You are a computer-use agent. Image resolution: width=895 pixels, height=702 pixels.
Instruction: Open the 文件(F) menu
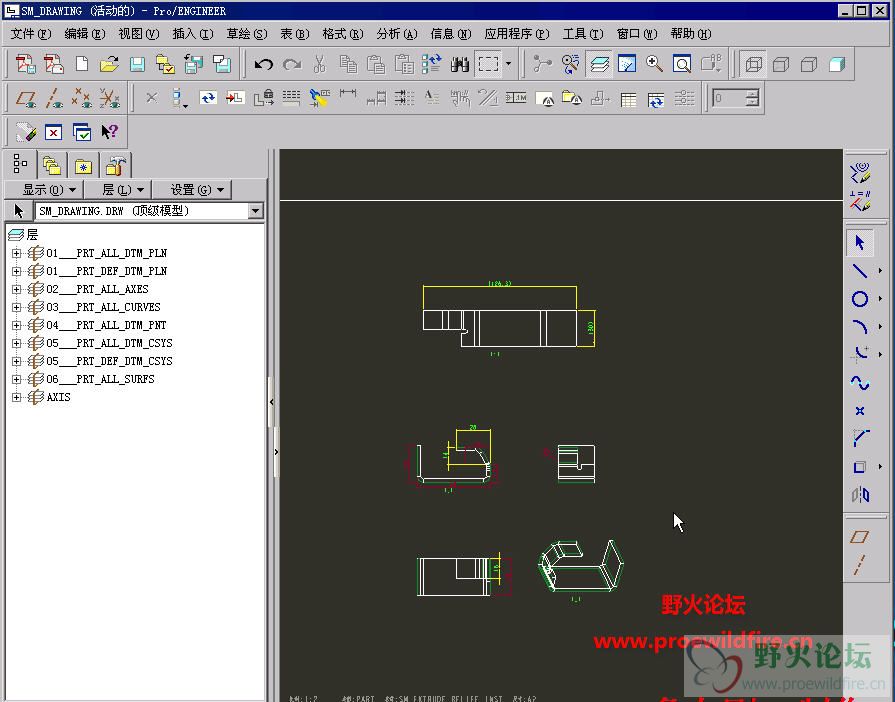[x=31, y=34]
